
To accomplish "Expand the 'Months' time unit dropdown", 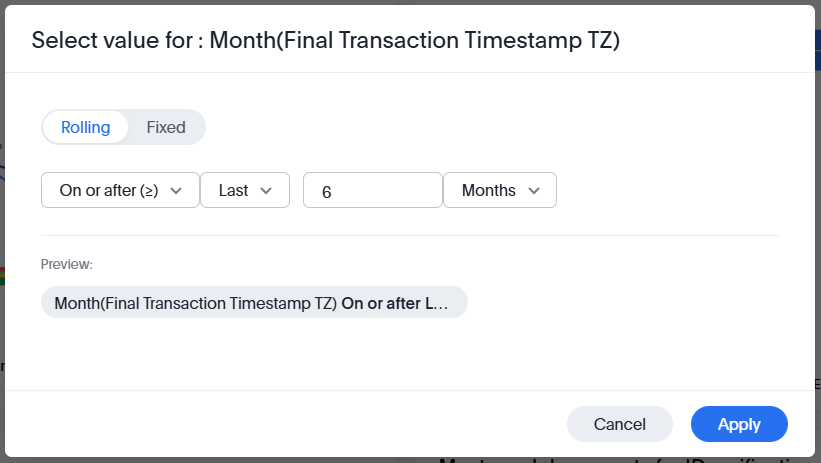I will 500,190.
